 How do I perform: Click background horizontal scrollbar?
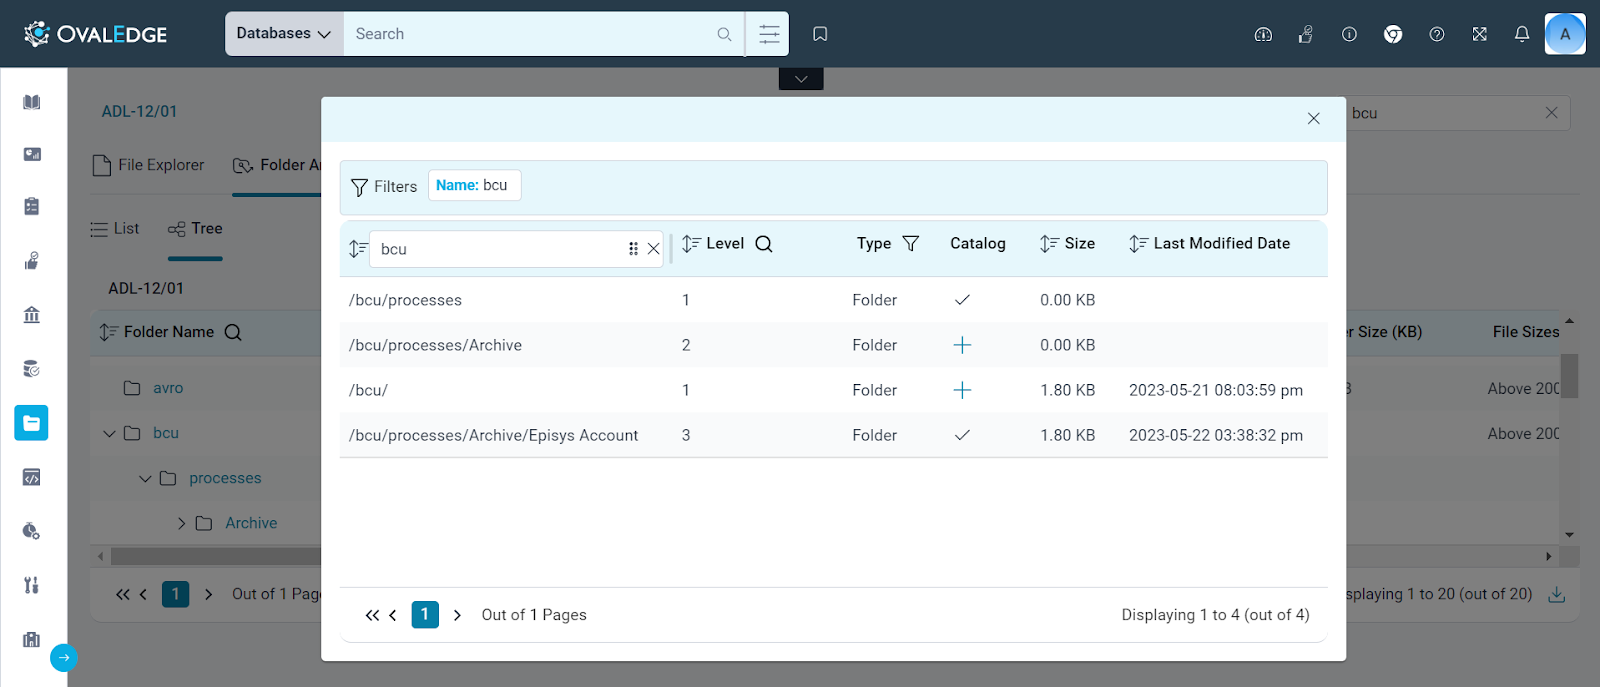click(215, 556)
